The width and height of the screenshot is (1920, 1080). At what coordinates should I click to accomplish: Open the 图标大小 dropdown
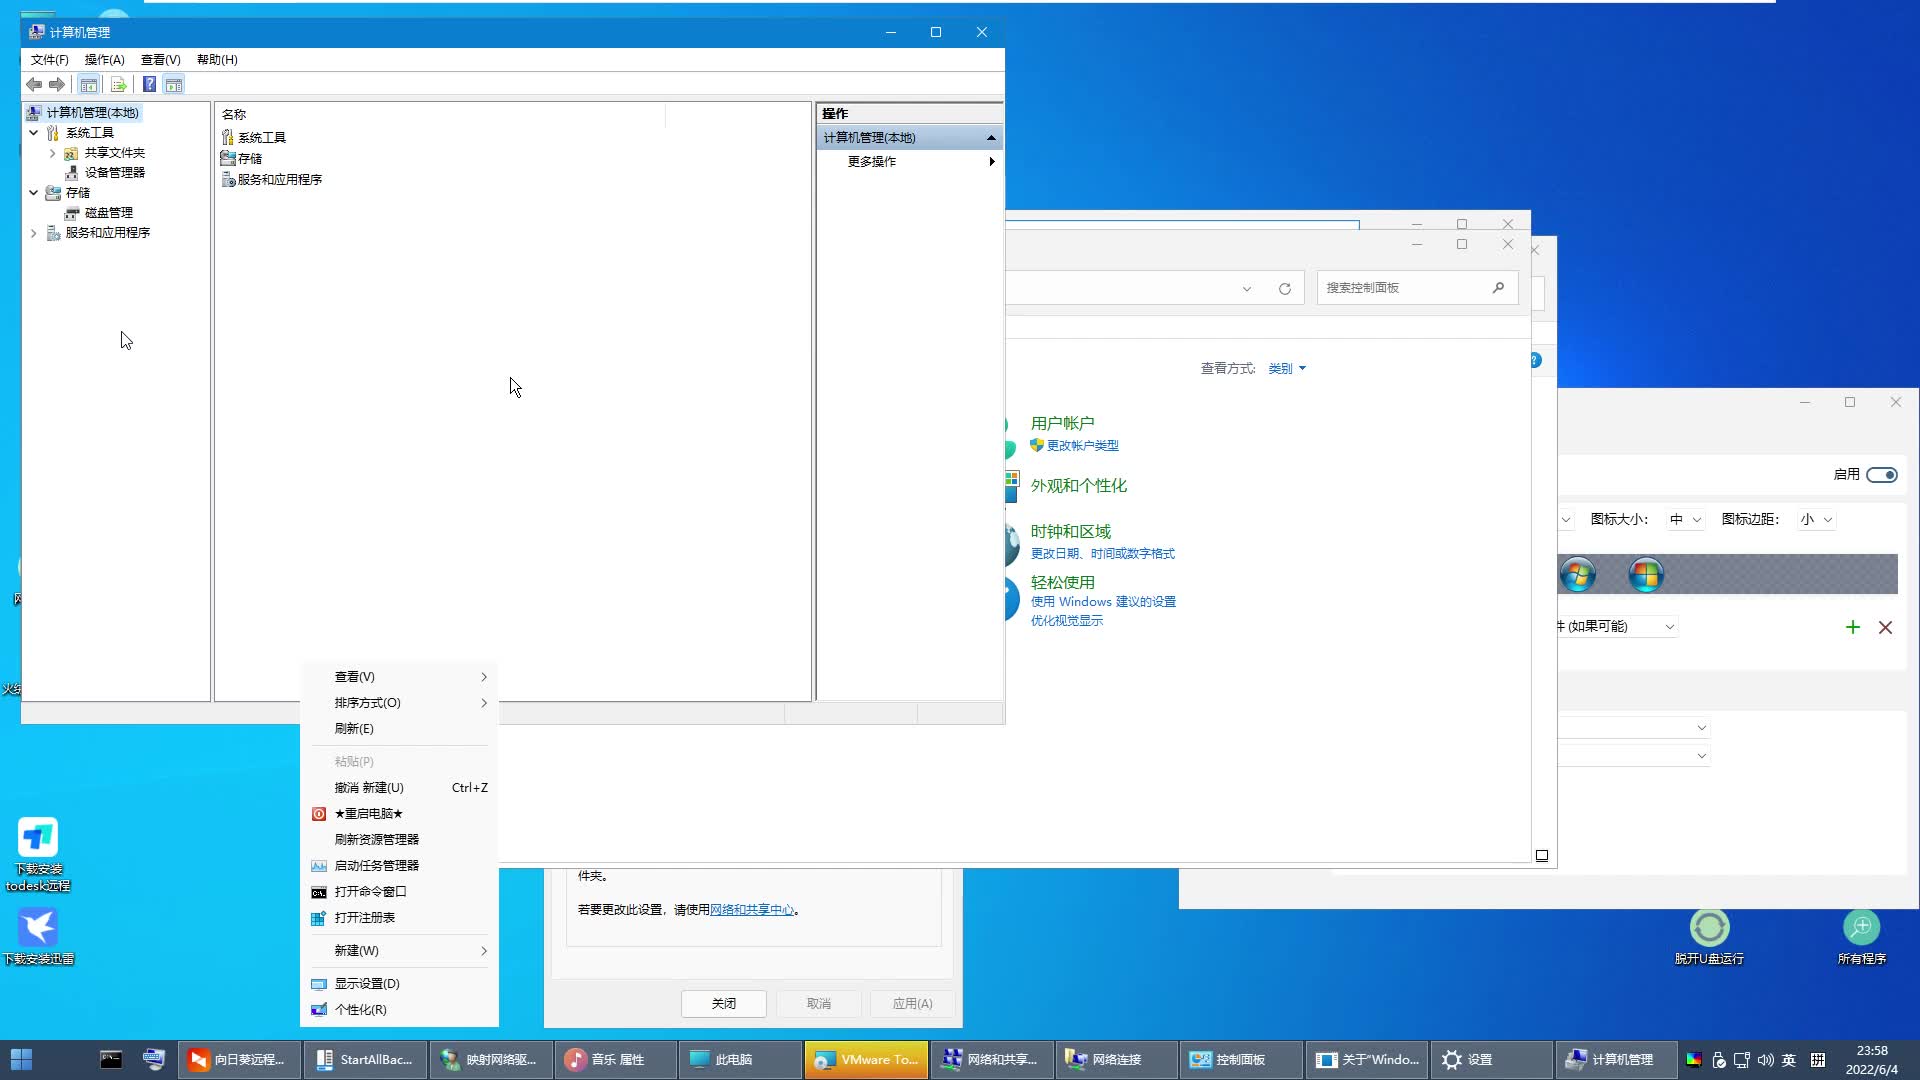[x=1685, y=519]
